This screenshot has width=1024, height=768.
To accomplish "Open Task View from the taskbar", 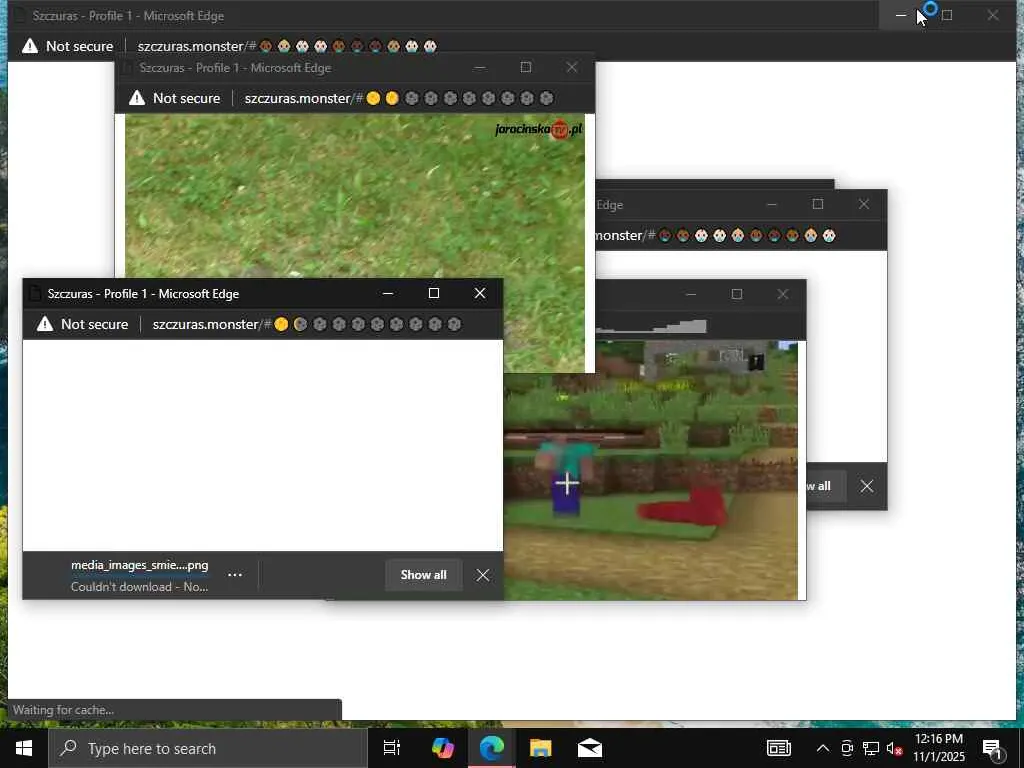I will click(x=392, y=748).
